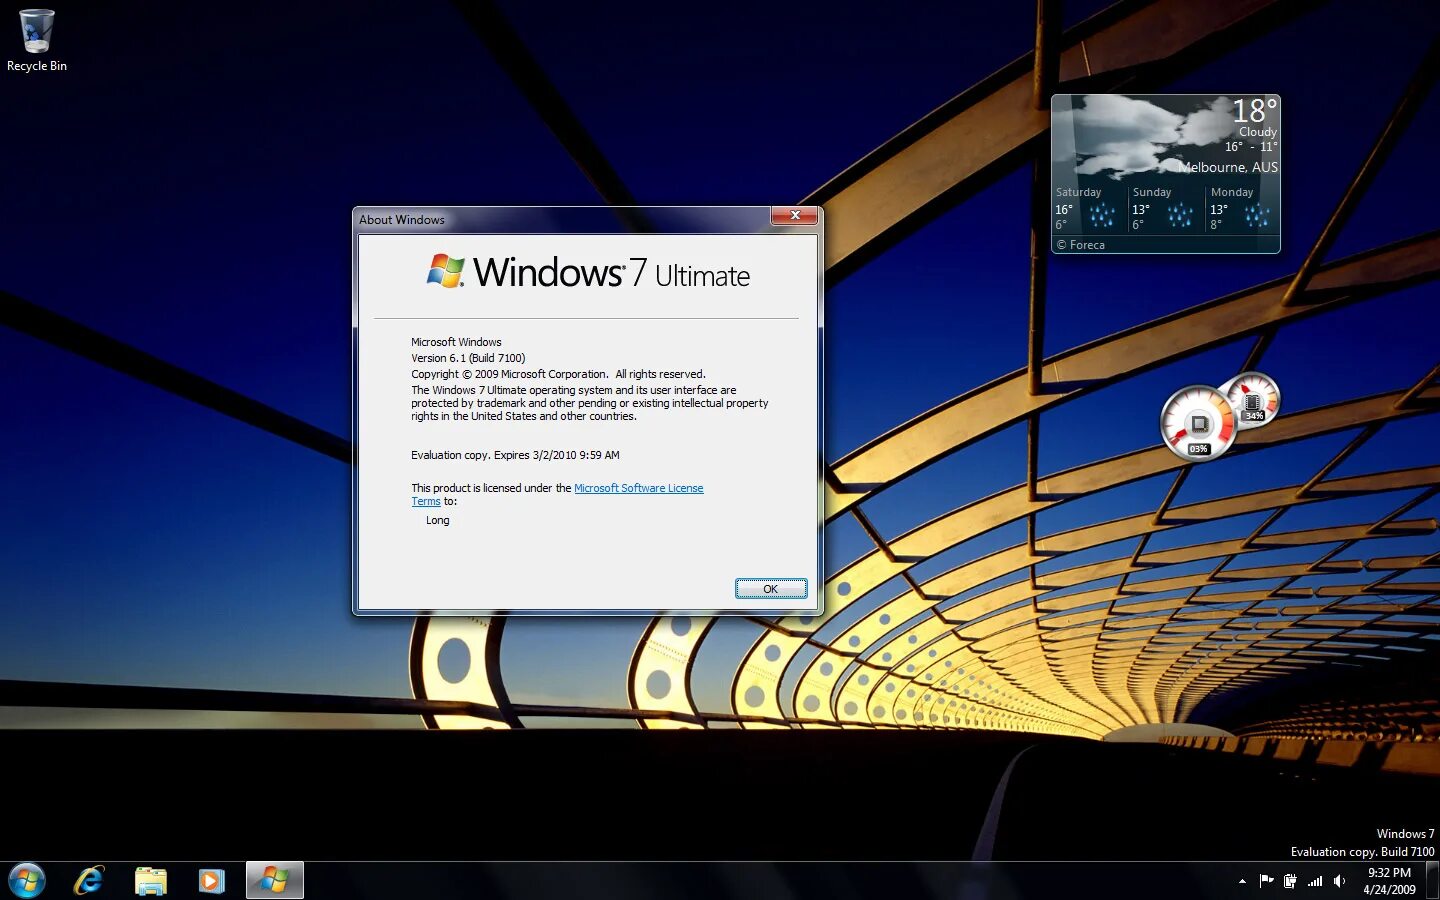Click Melbourne, AUS location text
The image size is (1440, 900).
(1228, 167)
